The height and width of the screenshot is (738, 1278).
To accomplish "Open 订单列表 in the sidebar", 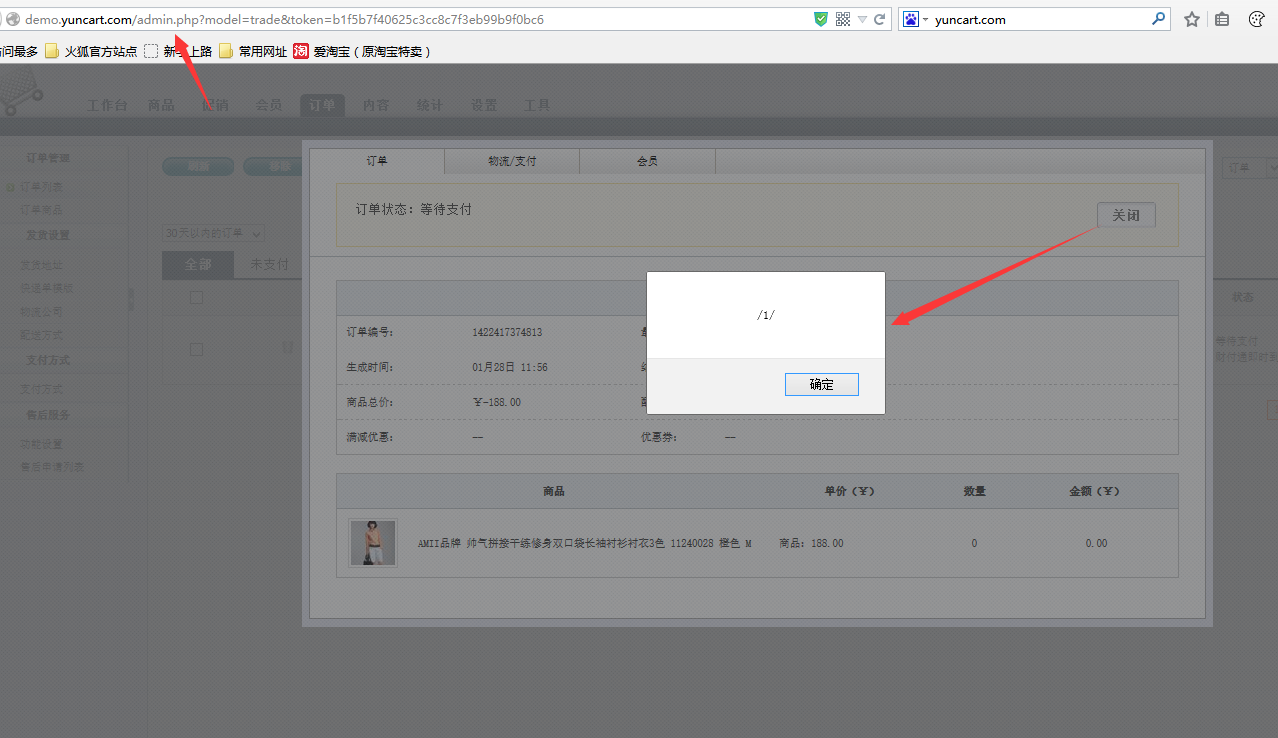I will click(42, 187).
